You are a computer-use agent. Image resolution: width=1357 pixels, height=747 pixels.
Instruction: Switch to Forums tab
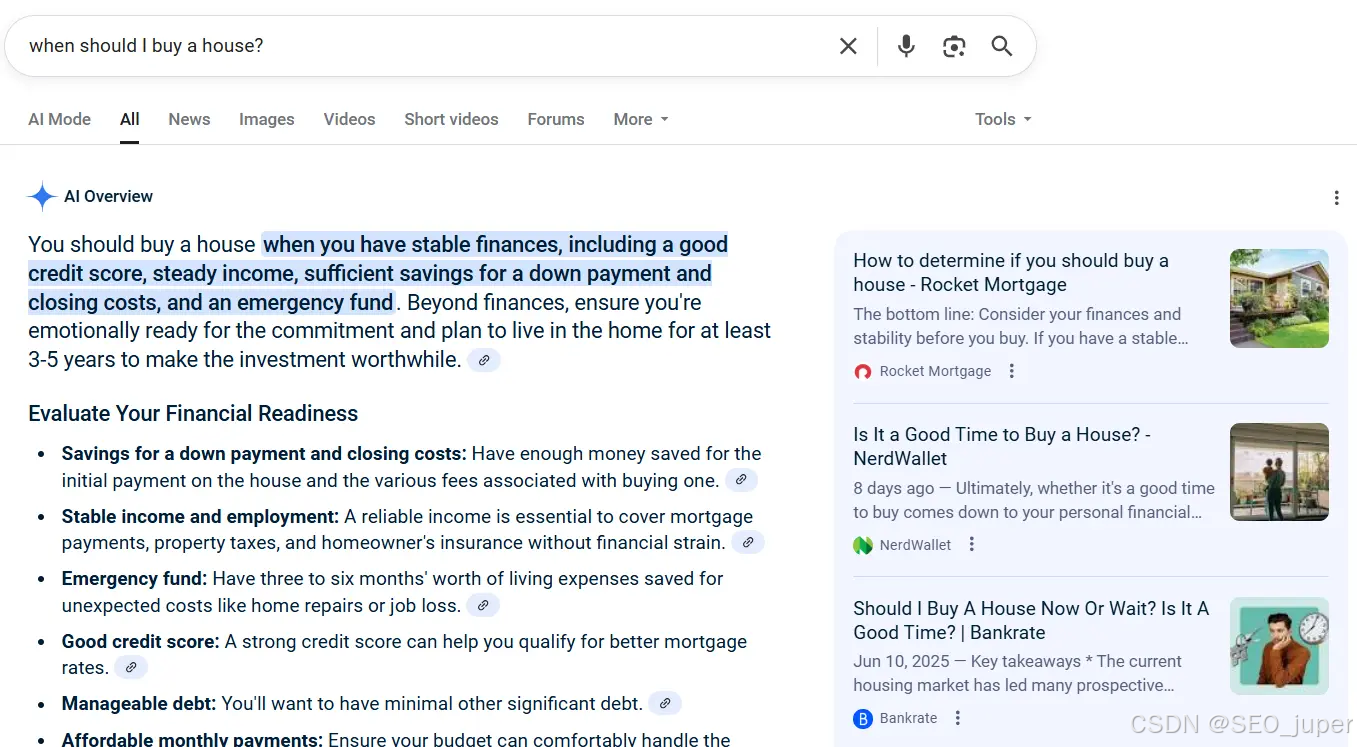556,119
